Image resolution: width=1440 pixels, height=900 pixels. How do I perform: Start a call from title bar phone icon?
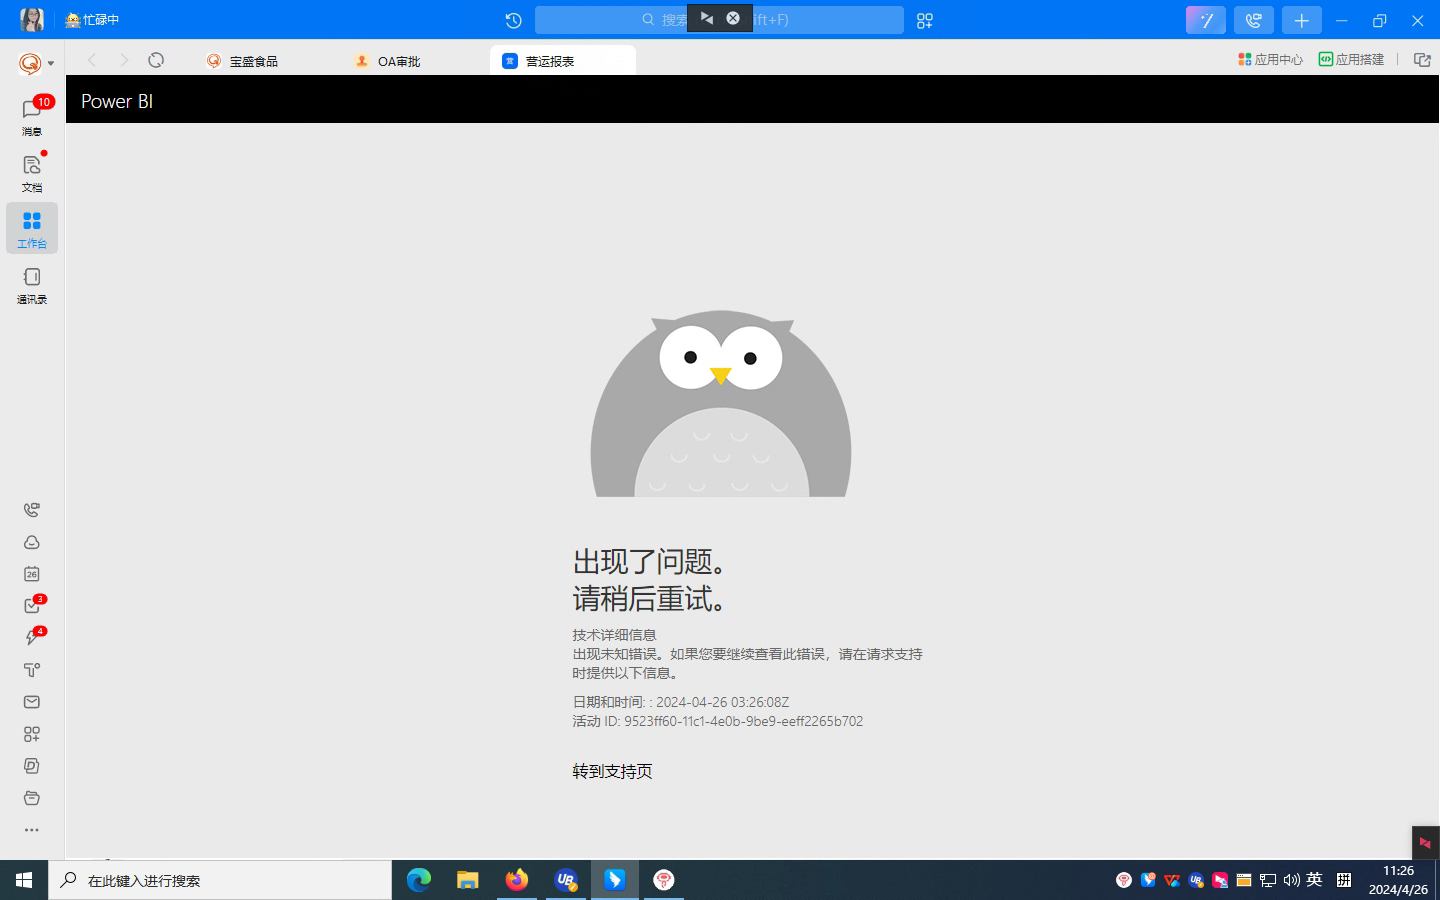click(1254, 20)
